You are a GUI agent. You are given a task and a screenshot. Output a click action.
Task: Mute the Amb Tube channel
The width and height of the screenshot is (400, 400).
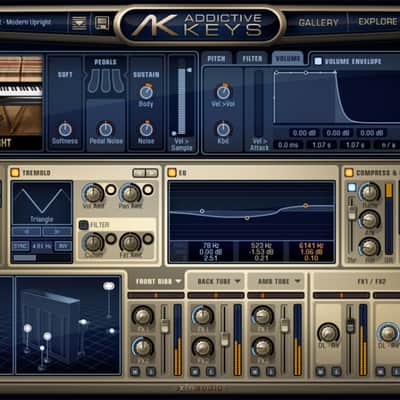255,371
